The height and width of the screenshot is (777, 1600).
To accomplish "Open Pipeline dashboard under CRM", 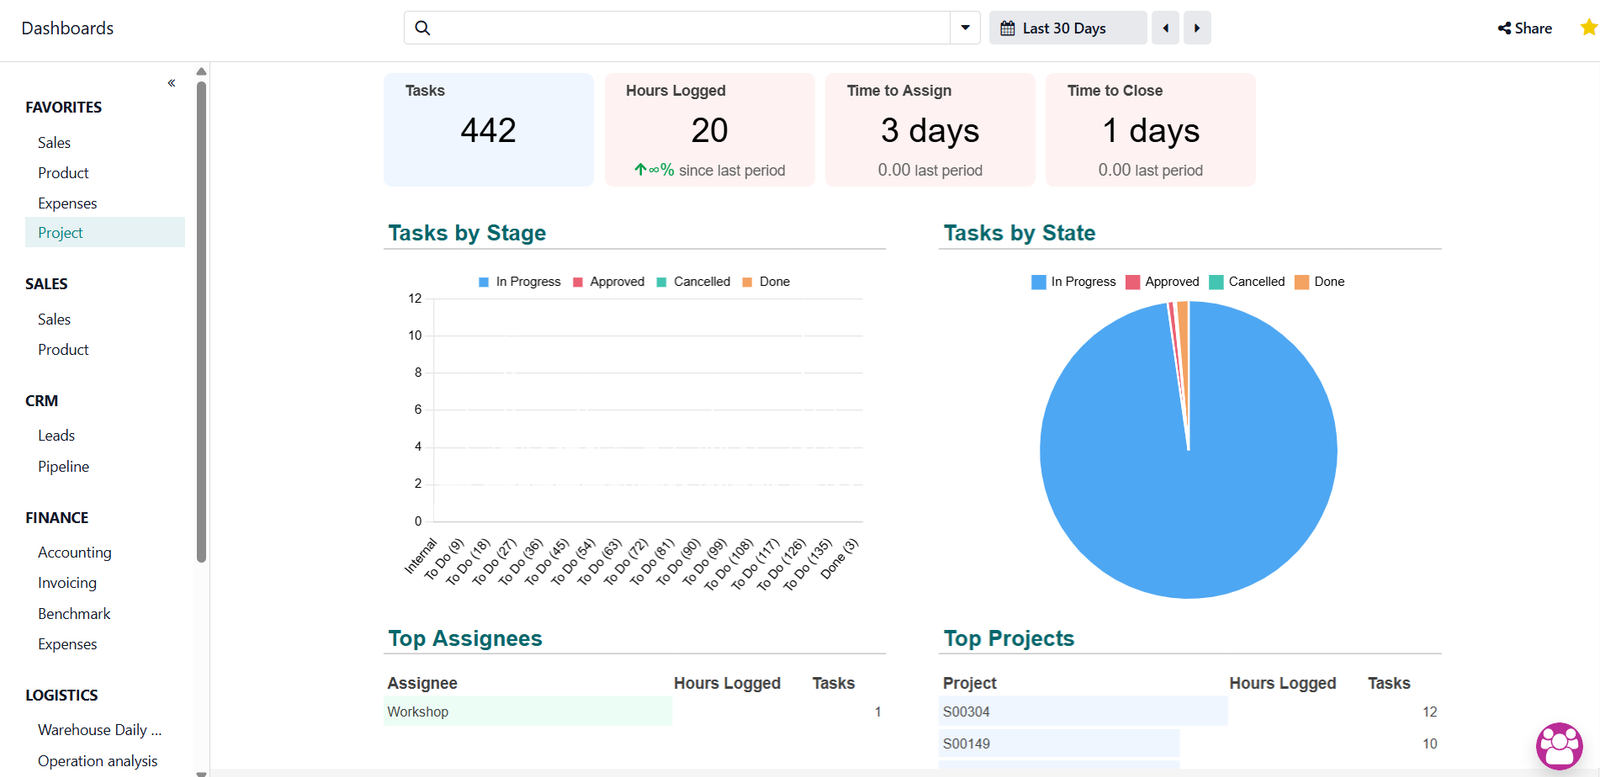I will click(x=63, y=466).
